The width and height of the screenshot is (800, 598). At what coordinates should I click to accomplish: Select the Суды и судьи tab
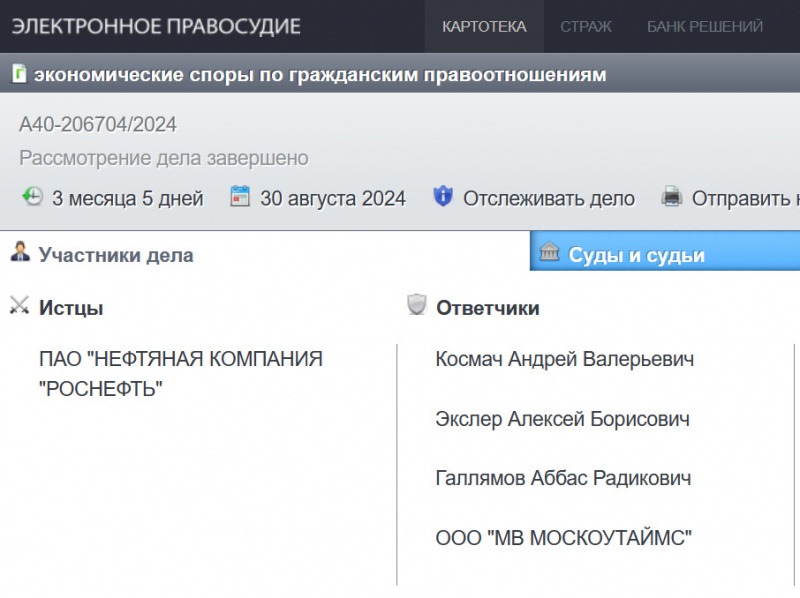636,255
